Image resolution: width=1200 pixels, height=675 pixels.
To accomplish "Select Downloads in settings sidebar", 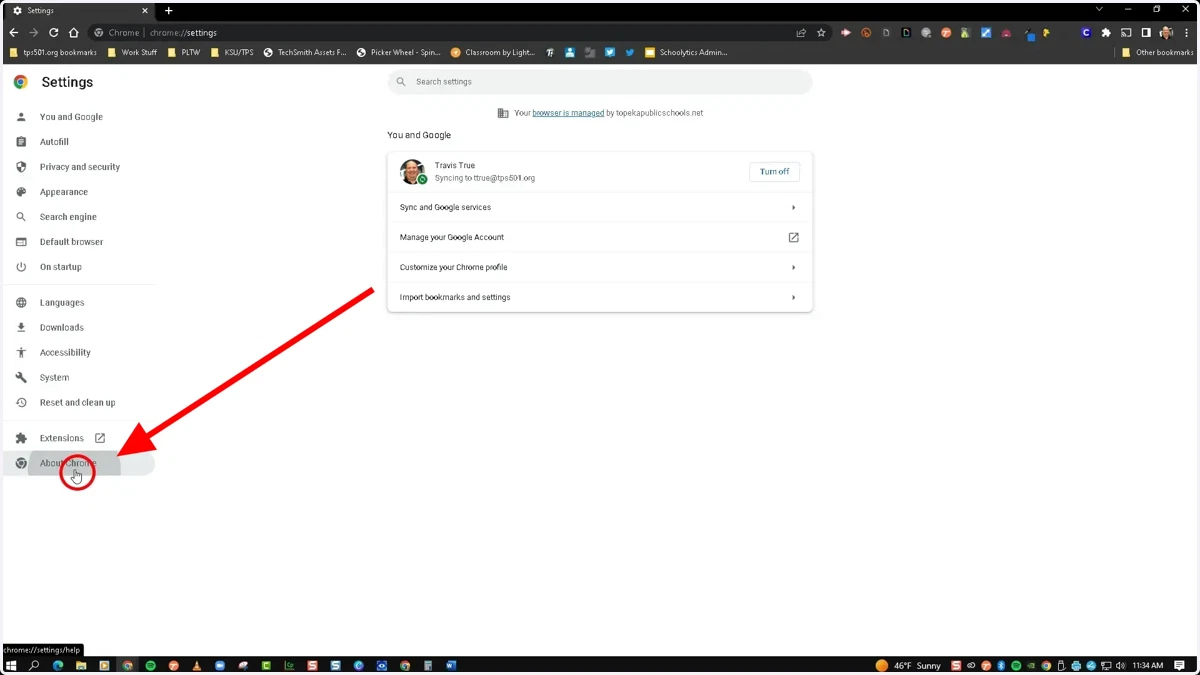I will (x=61, y=328).
